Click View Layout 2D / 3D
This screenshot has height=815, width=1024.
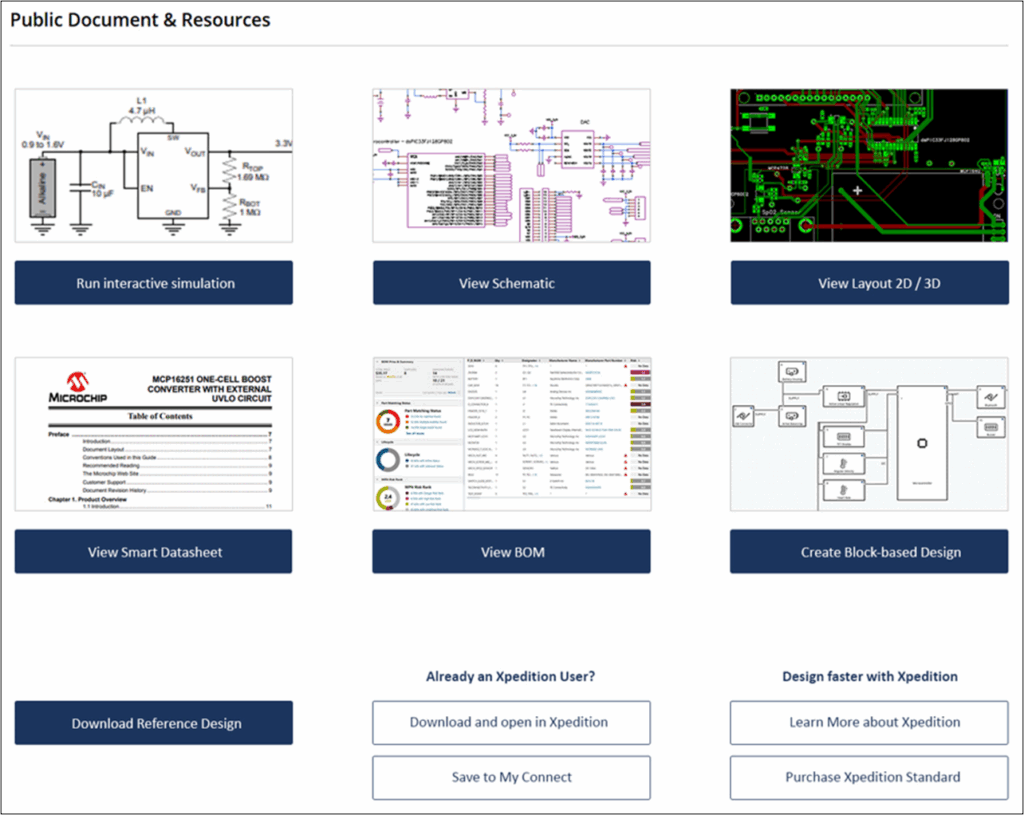pos(868,283)
